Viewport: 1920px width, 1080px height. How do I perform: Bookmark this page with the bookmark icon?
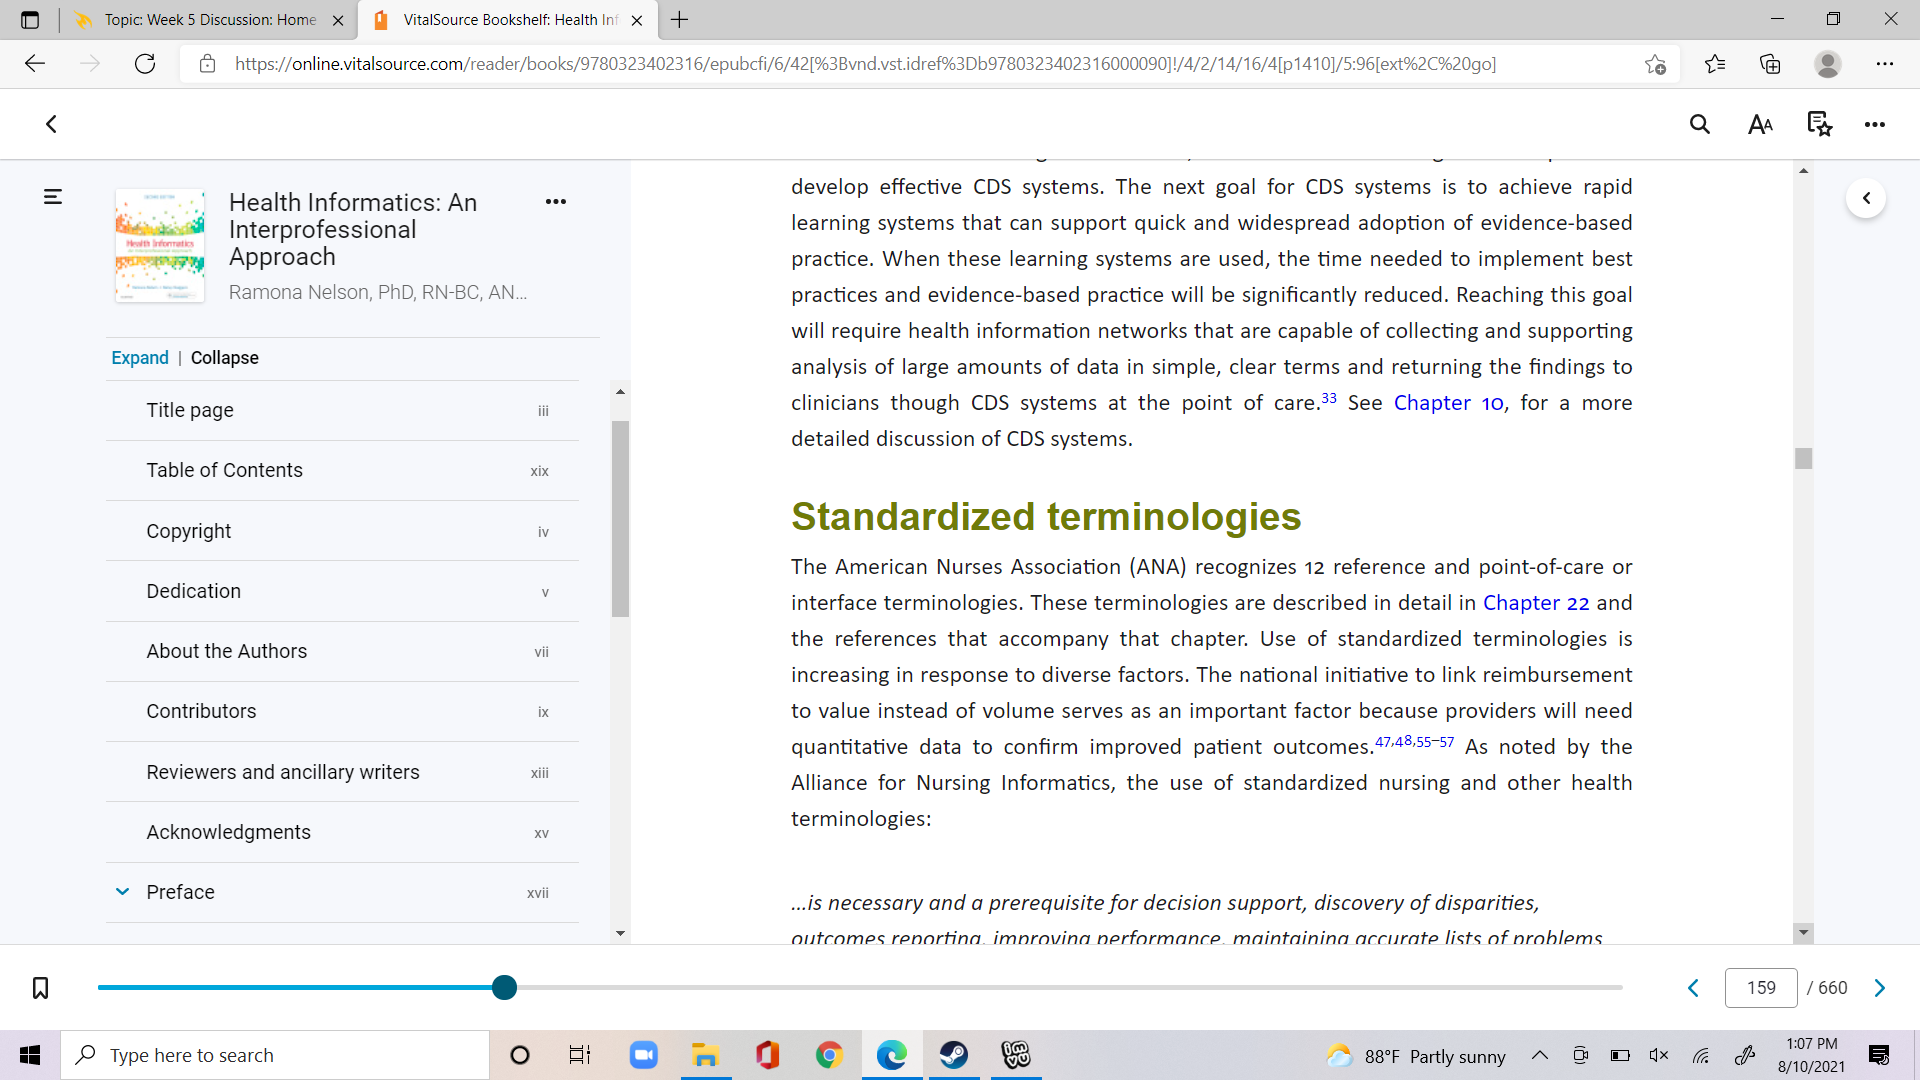coord(40,988)
